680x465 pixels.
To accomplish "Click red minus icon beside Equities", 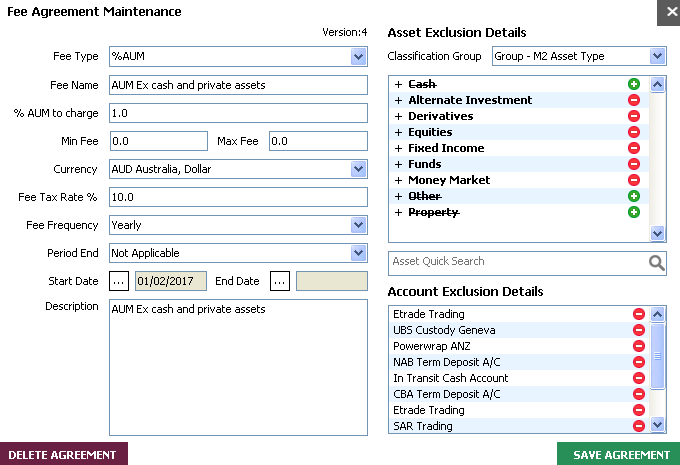I will tap(633, 132).
